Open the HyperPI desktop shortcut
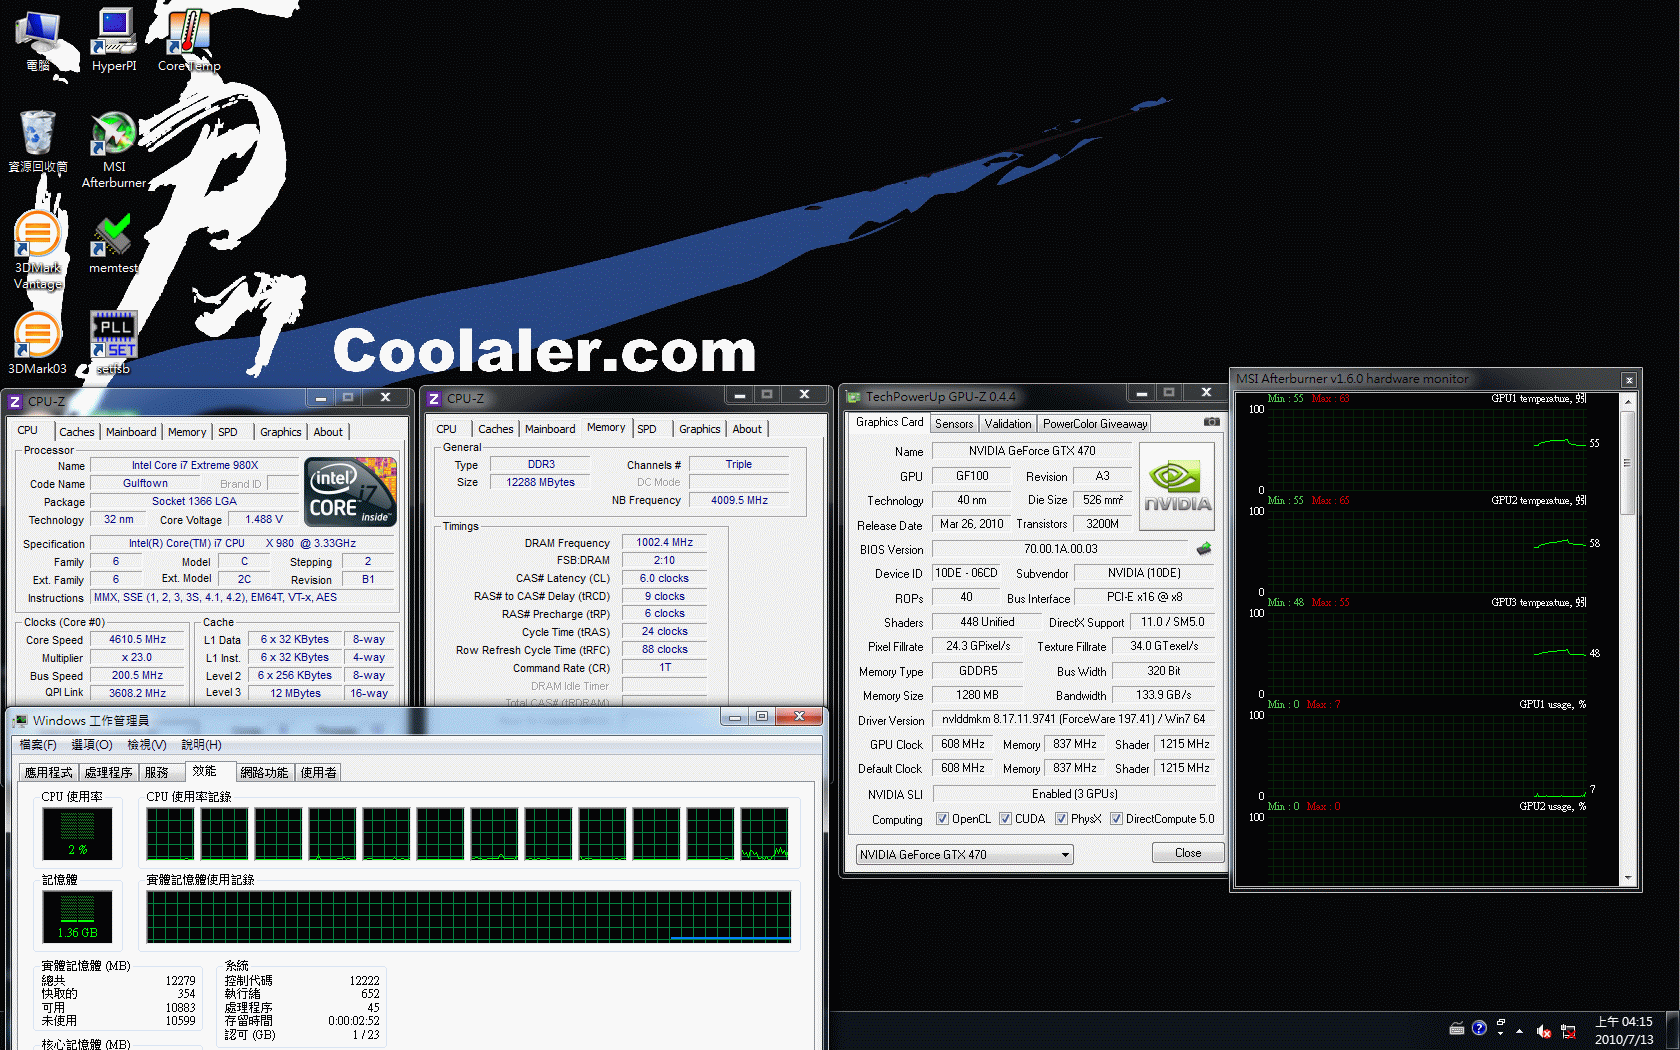The width and height of the screenshot is (1680, 1050). pos(113,40)
